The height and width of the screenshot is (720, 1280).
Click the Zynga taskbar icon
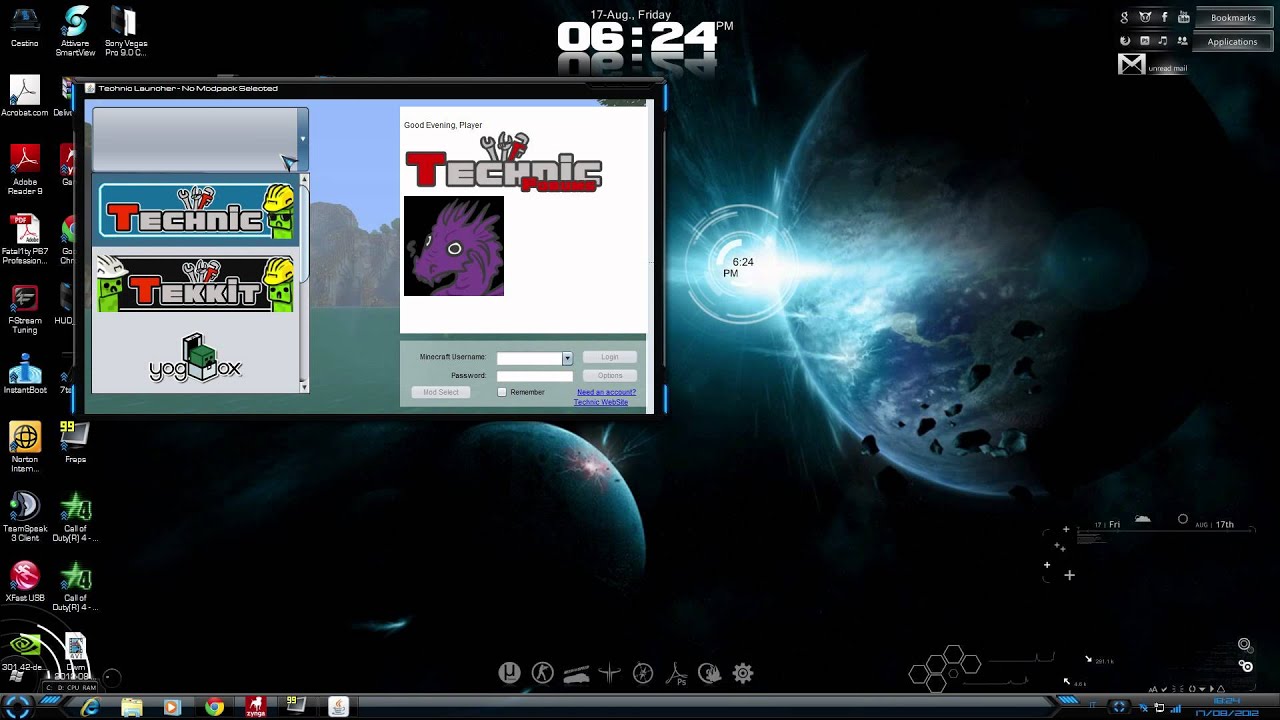pos(256,707)
